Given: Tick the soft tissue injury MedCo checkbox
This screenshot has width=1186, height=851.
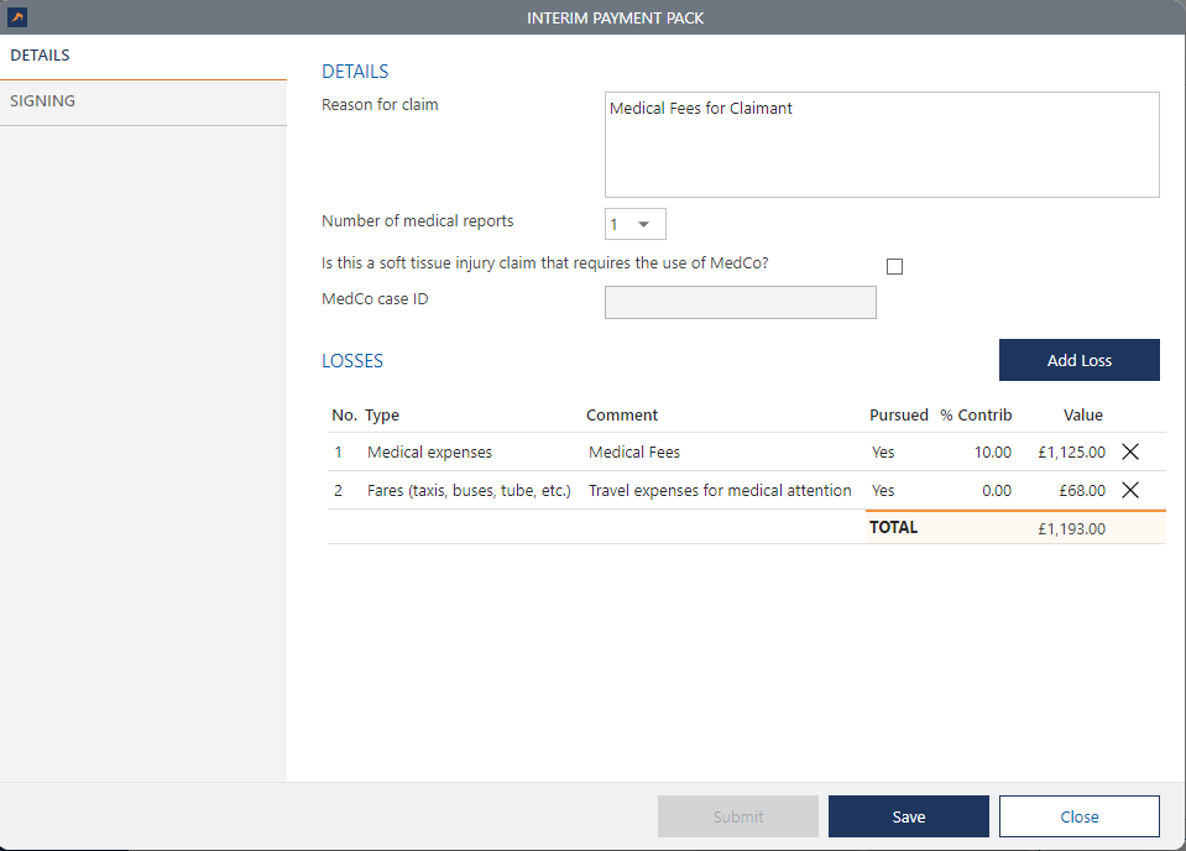Looking at the screenshot, I should pyautogui.click(x=894, y=266).
